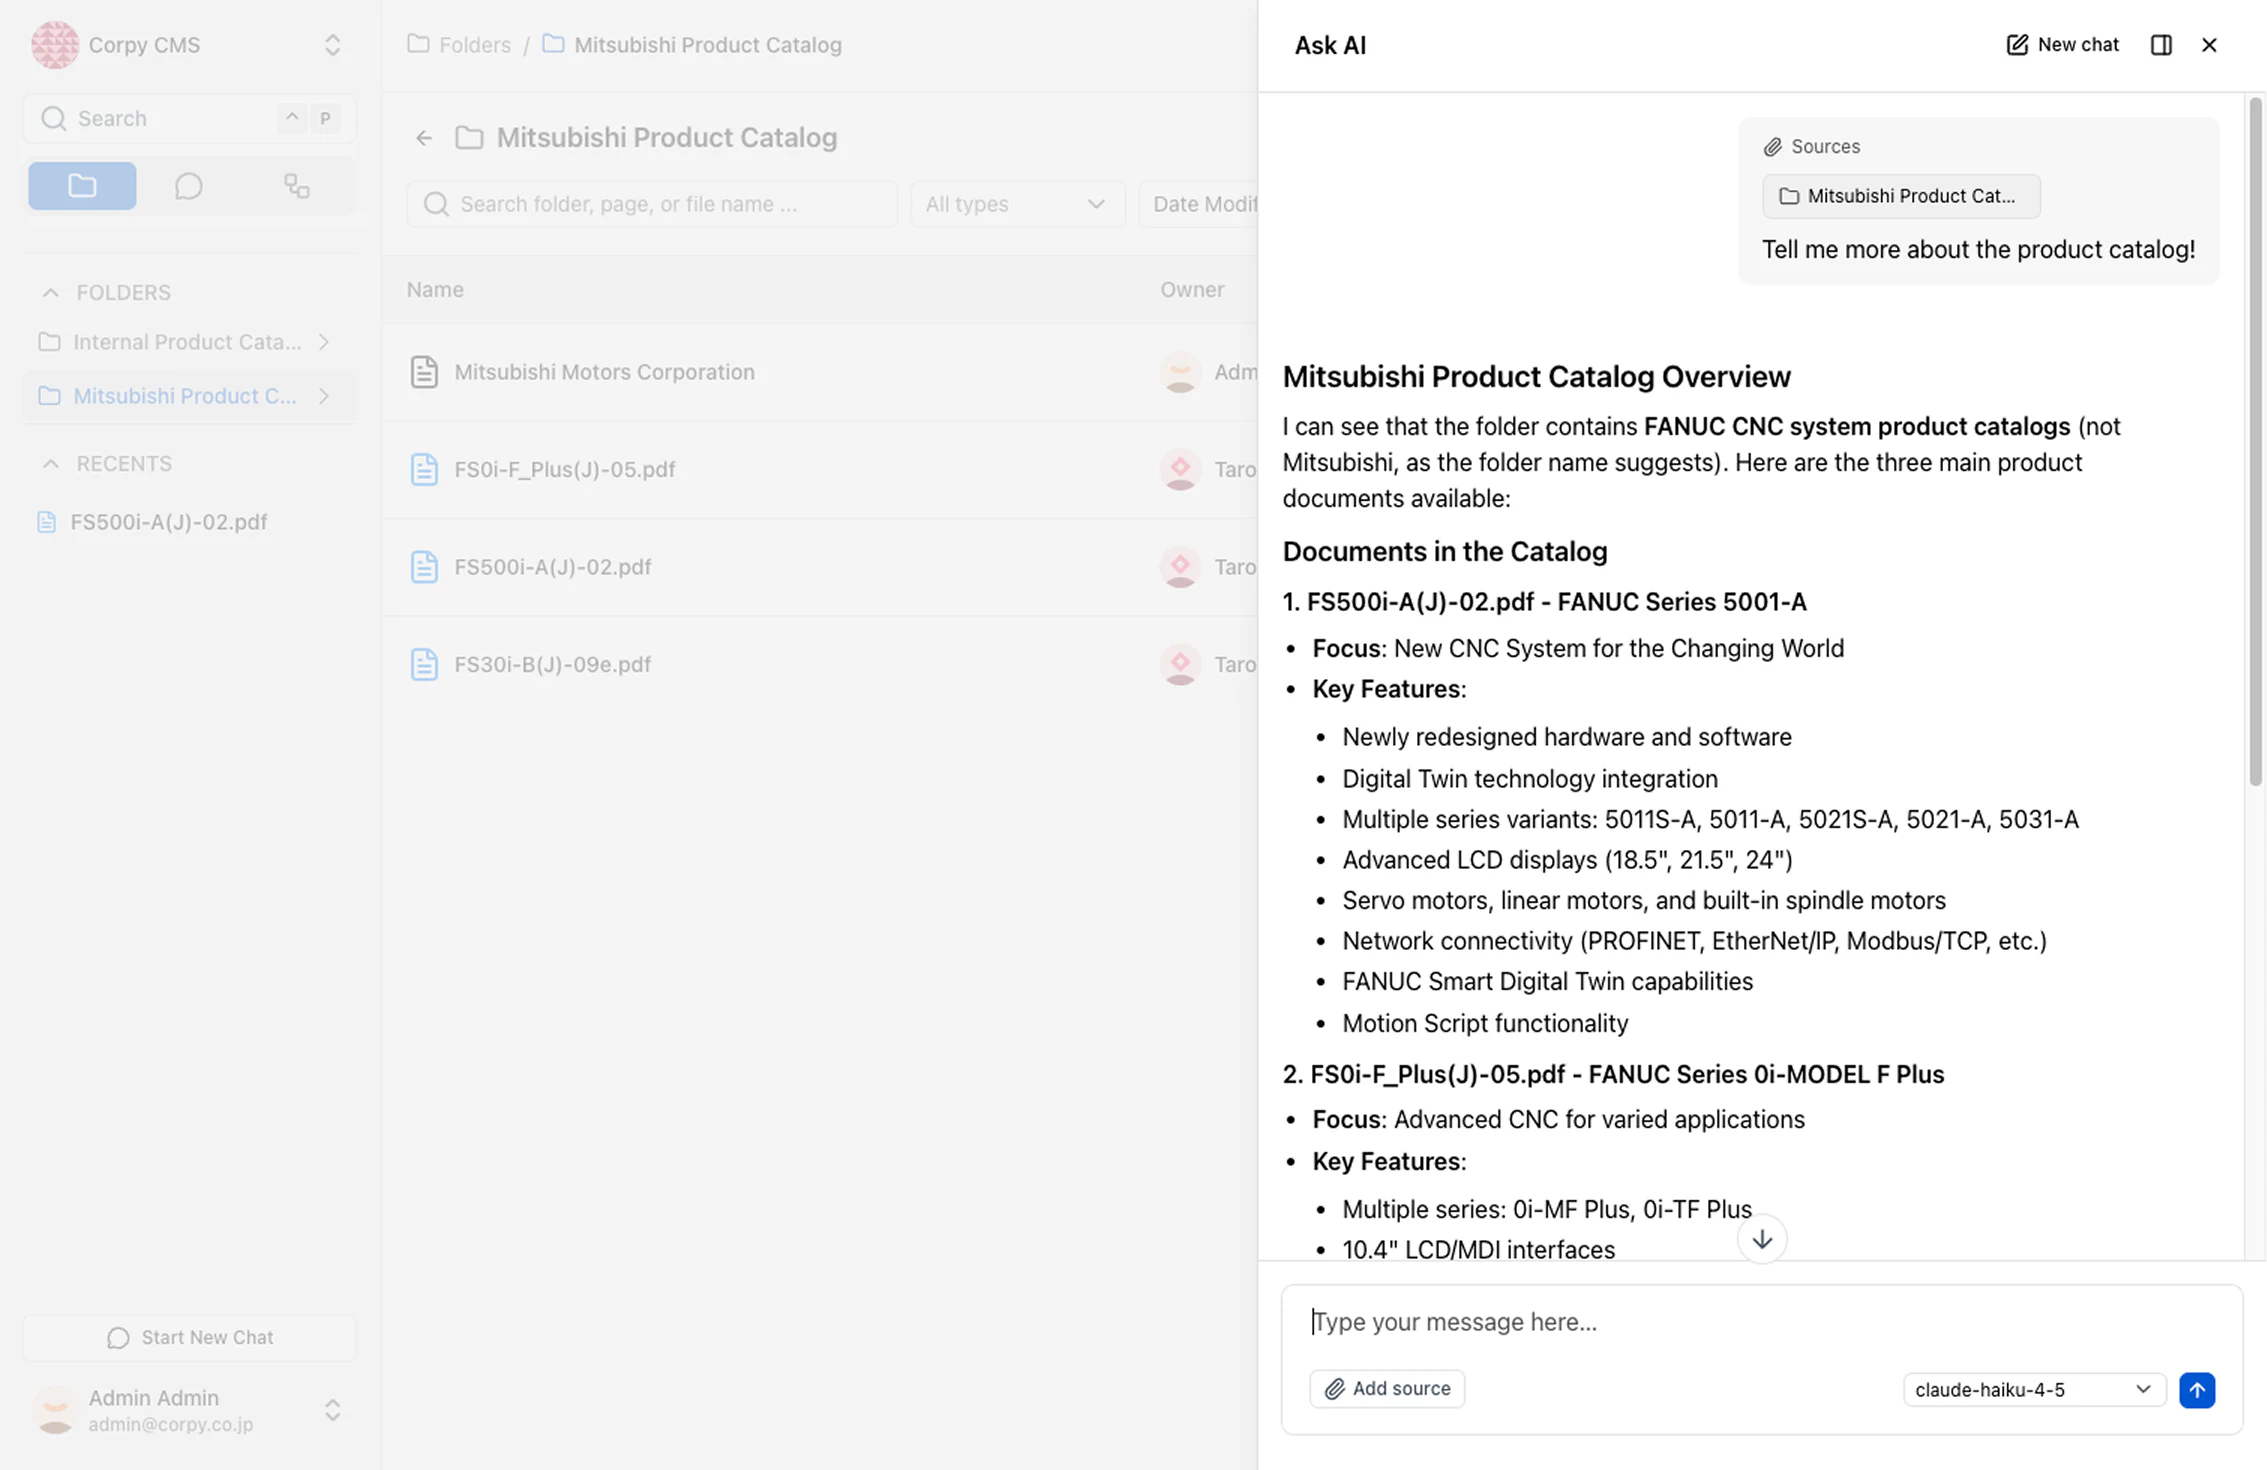Open the Date Modified filter

coord(1199,204)
